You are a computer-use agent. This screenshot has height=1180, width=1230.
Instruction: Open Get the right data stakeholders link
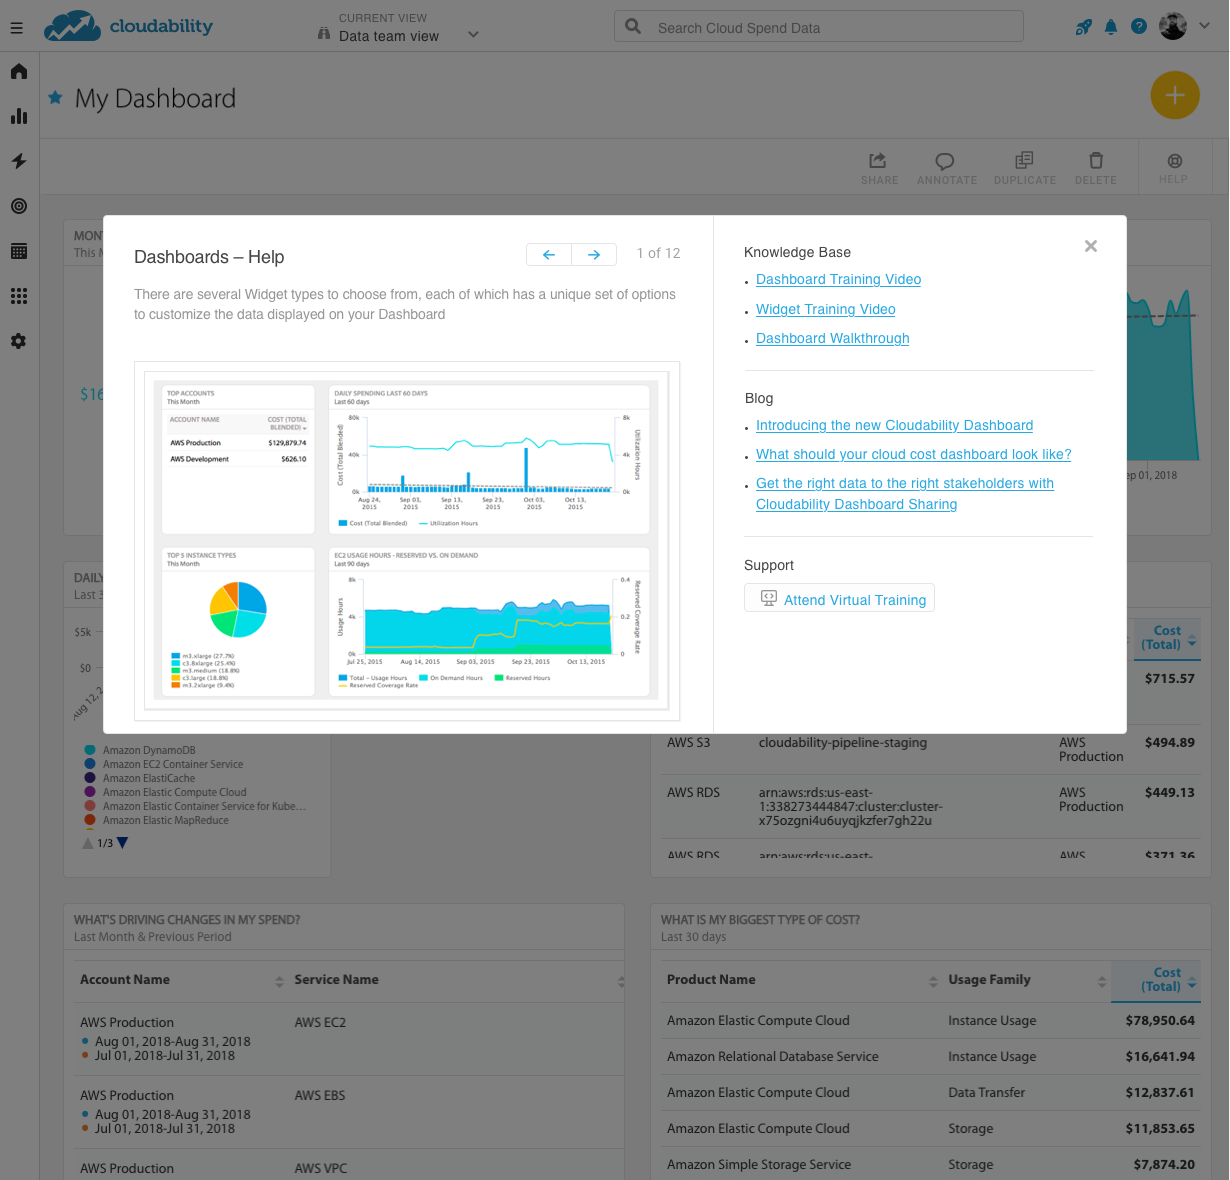point(905,494)
